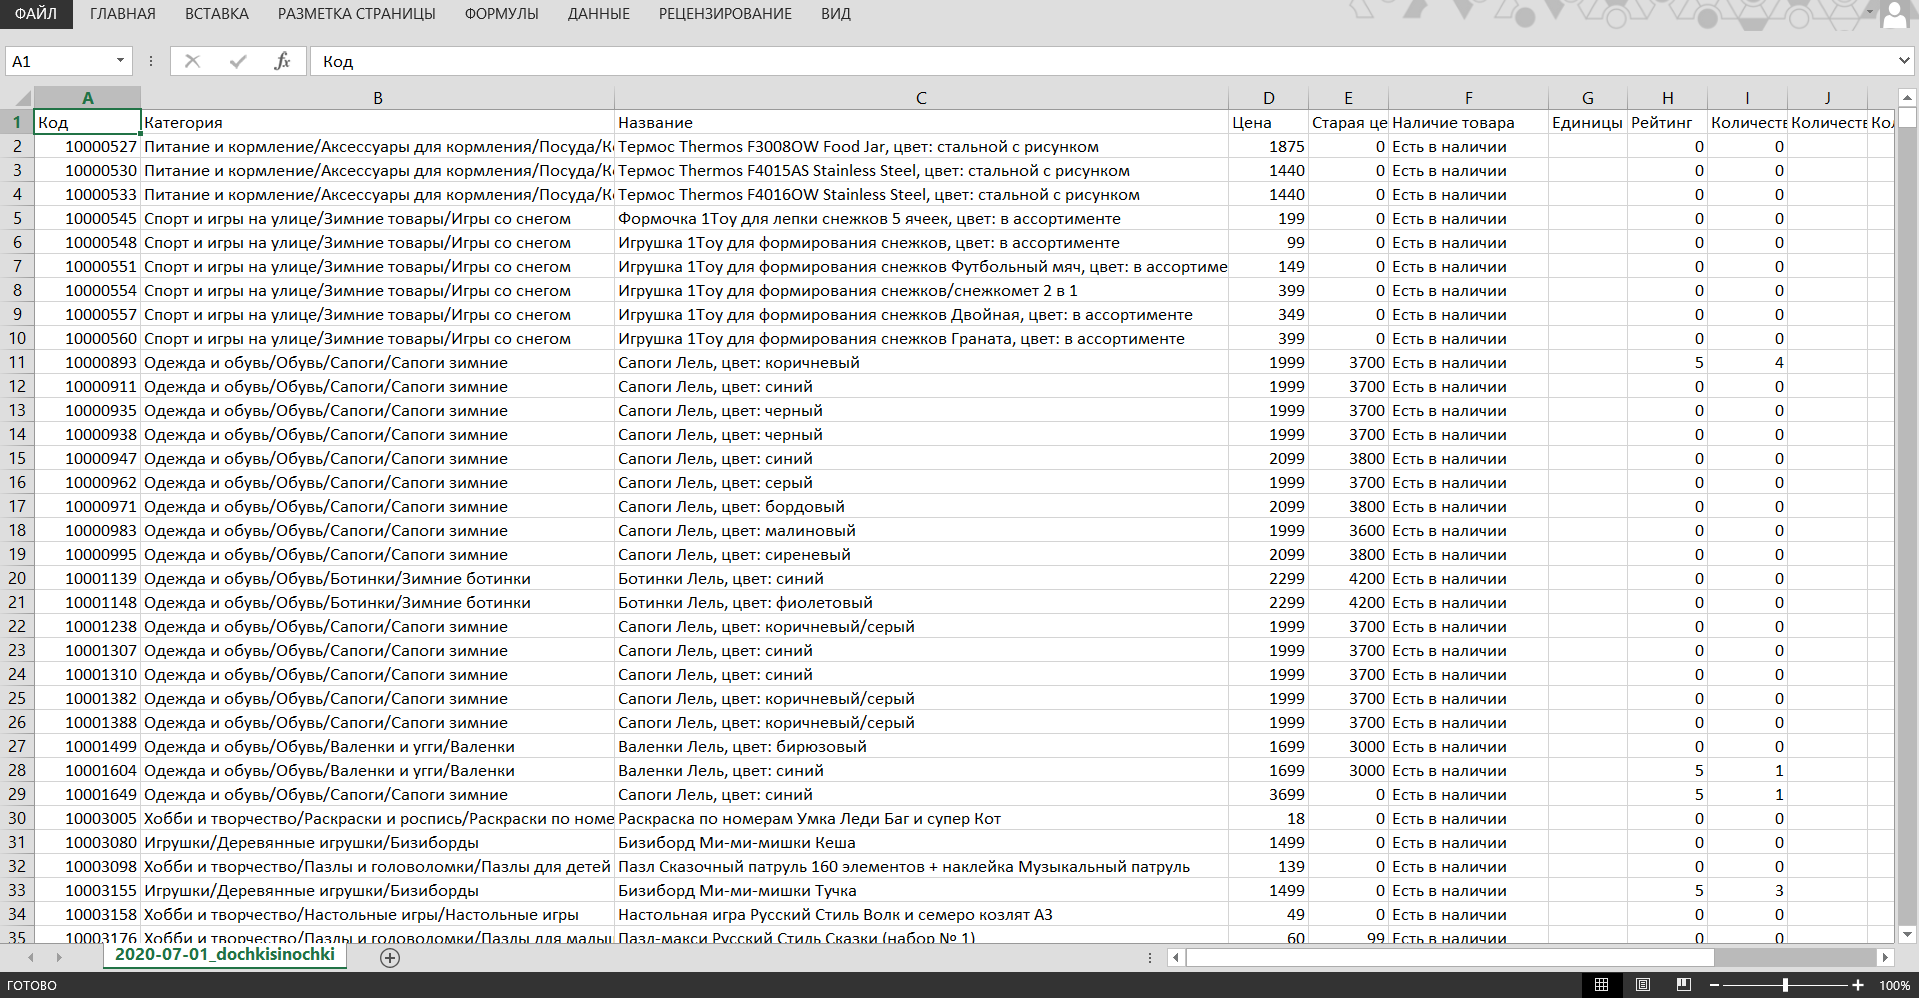The width and height of the screenshot is (1919, 998).
Task: Click the next sheet navigation arrow
Action: (x=59, y=957)
